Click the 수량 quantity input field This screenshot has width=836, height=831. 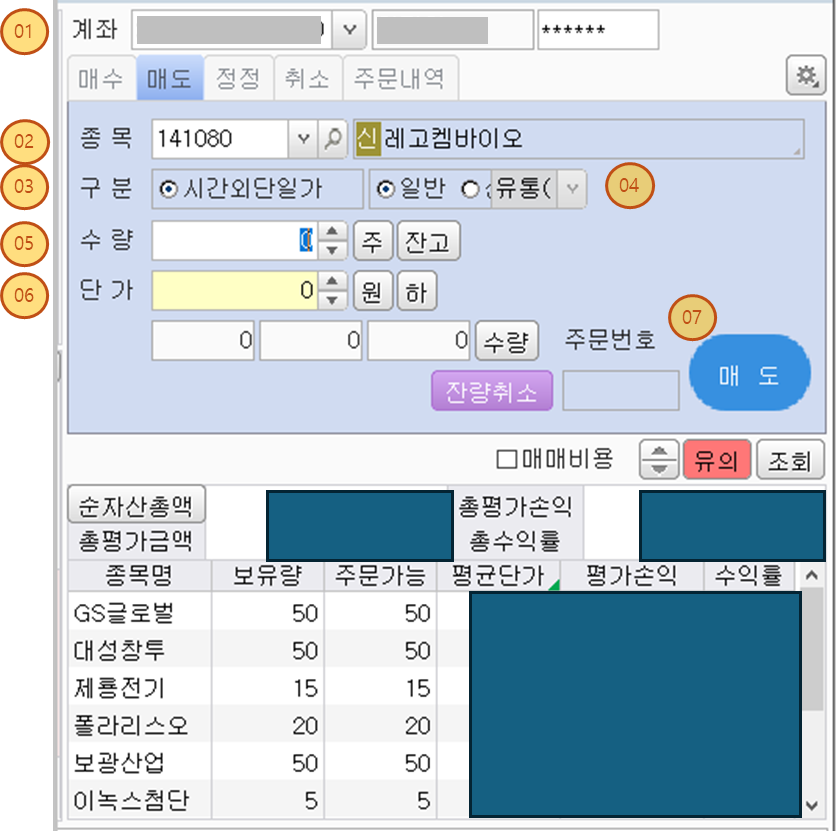[235, 241]
